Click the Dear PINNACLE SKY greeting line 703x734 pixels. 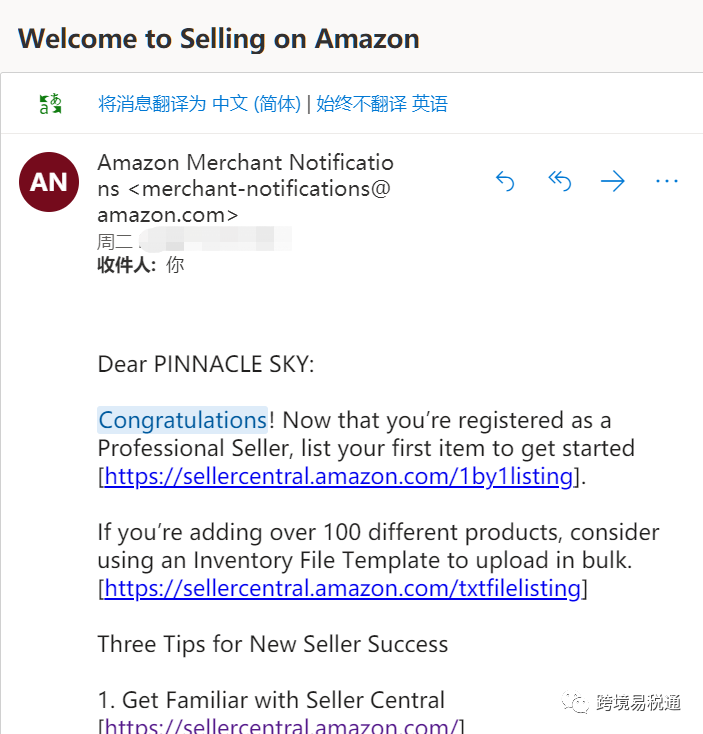coord(205,364)
